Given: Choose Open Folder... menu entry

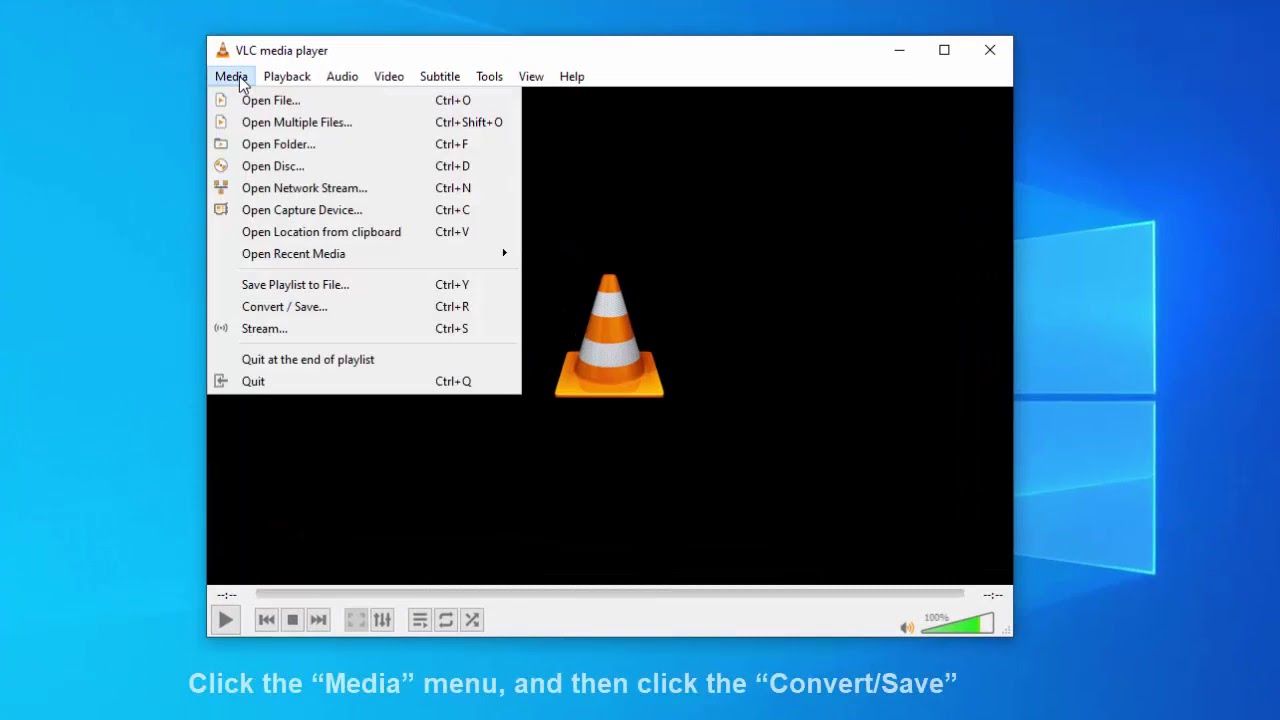Looking at the screenshot, I should (x=364, y=144).
